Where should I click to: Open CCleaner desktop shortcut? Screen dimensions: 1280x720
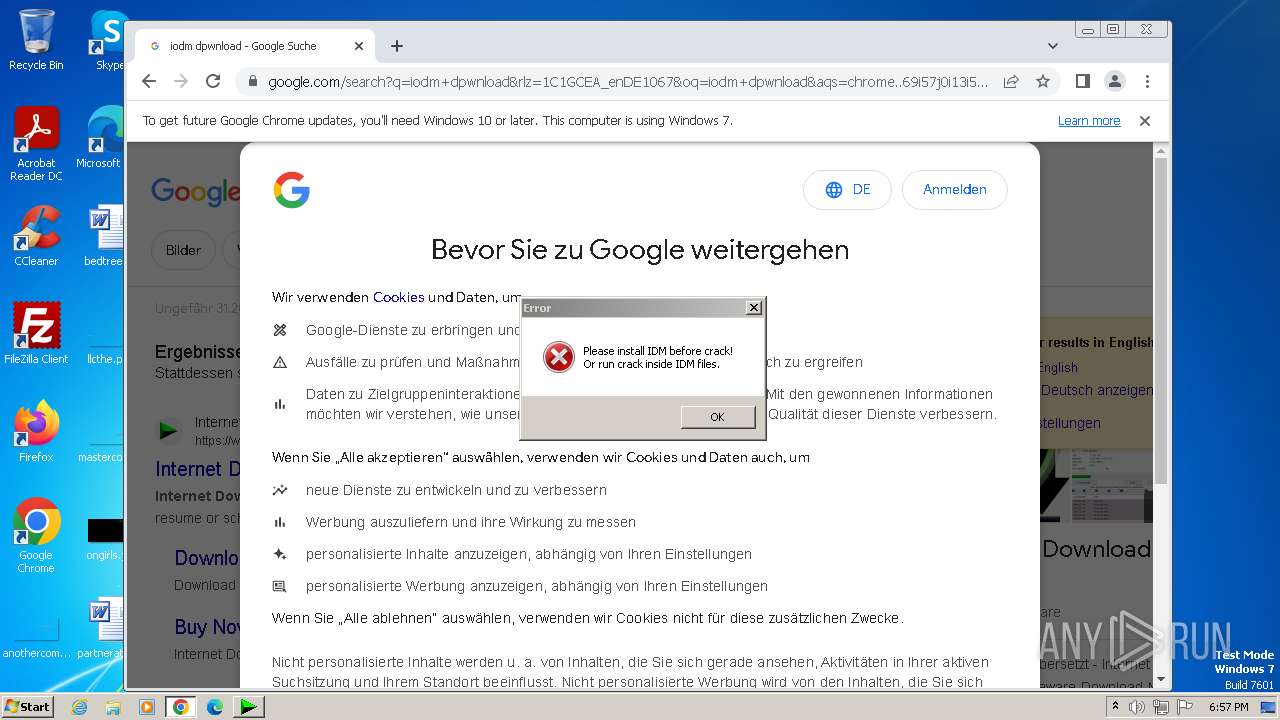click(36, 236)
